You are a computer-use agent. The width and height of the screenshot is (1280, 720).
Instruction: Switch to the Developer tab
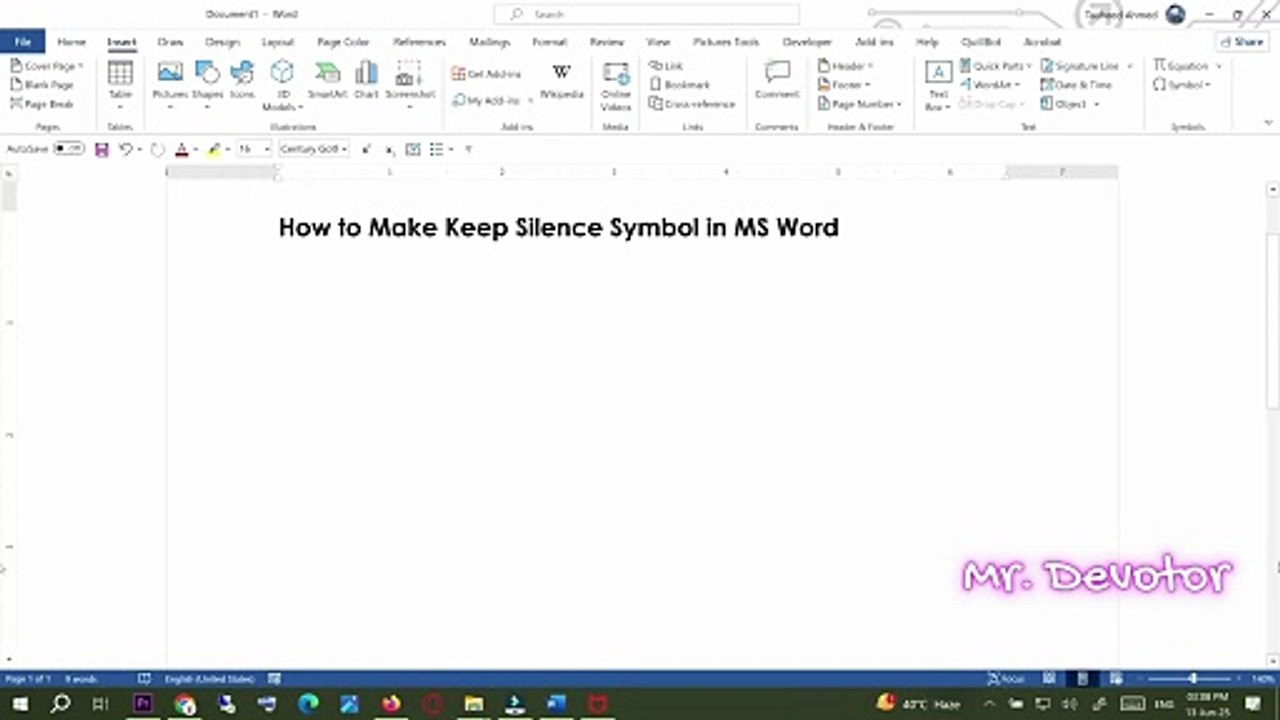(807, 42)
